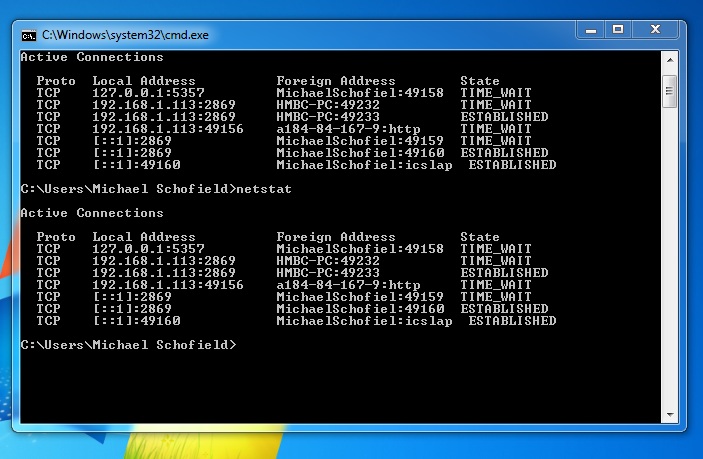Click MichaelSchofiel:49158 in the second table
Viewport: 703px width, 459px height.
pyautogui.click(x=360, y=249)
